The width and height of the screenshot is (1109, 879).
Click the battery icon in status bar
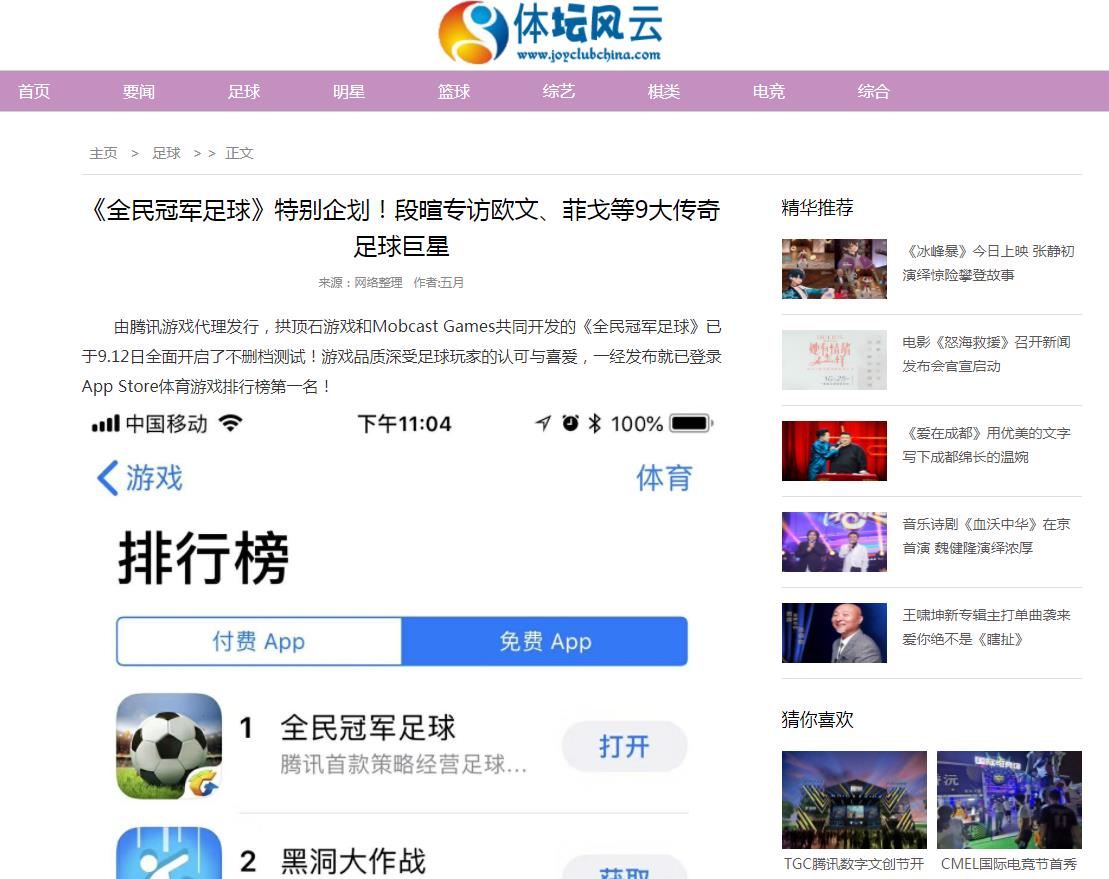pos(692,423)
